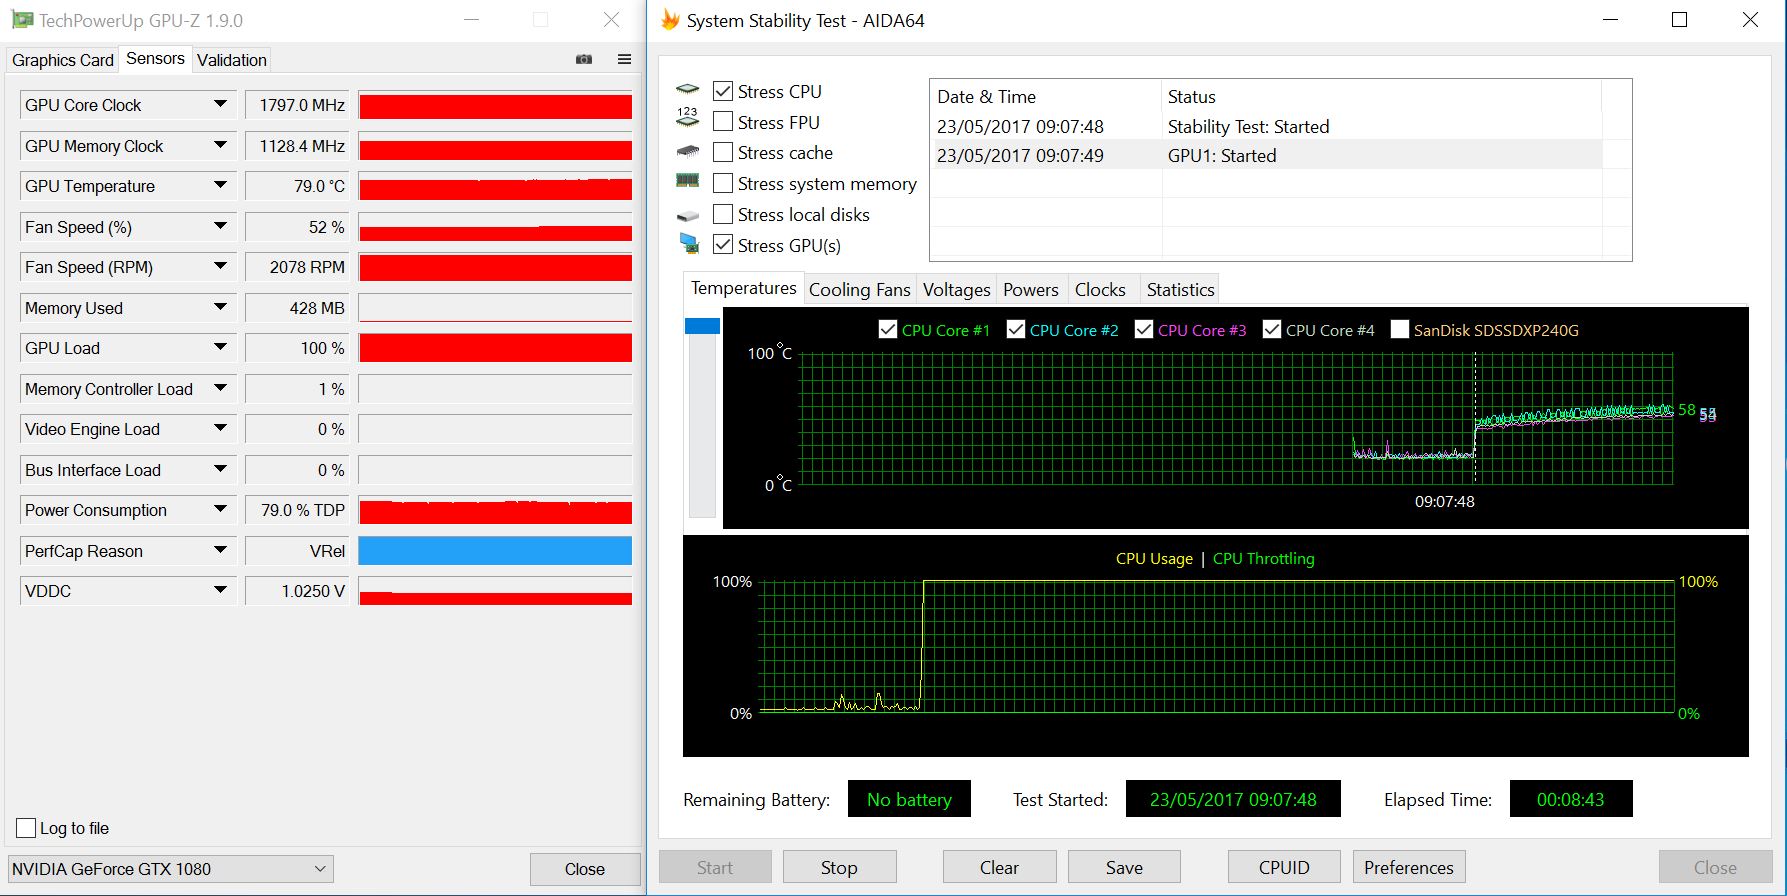The image size is (1787, 896).
Task: Select the Temperatures tab in AIDA64
Action: tap(743, 288)
